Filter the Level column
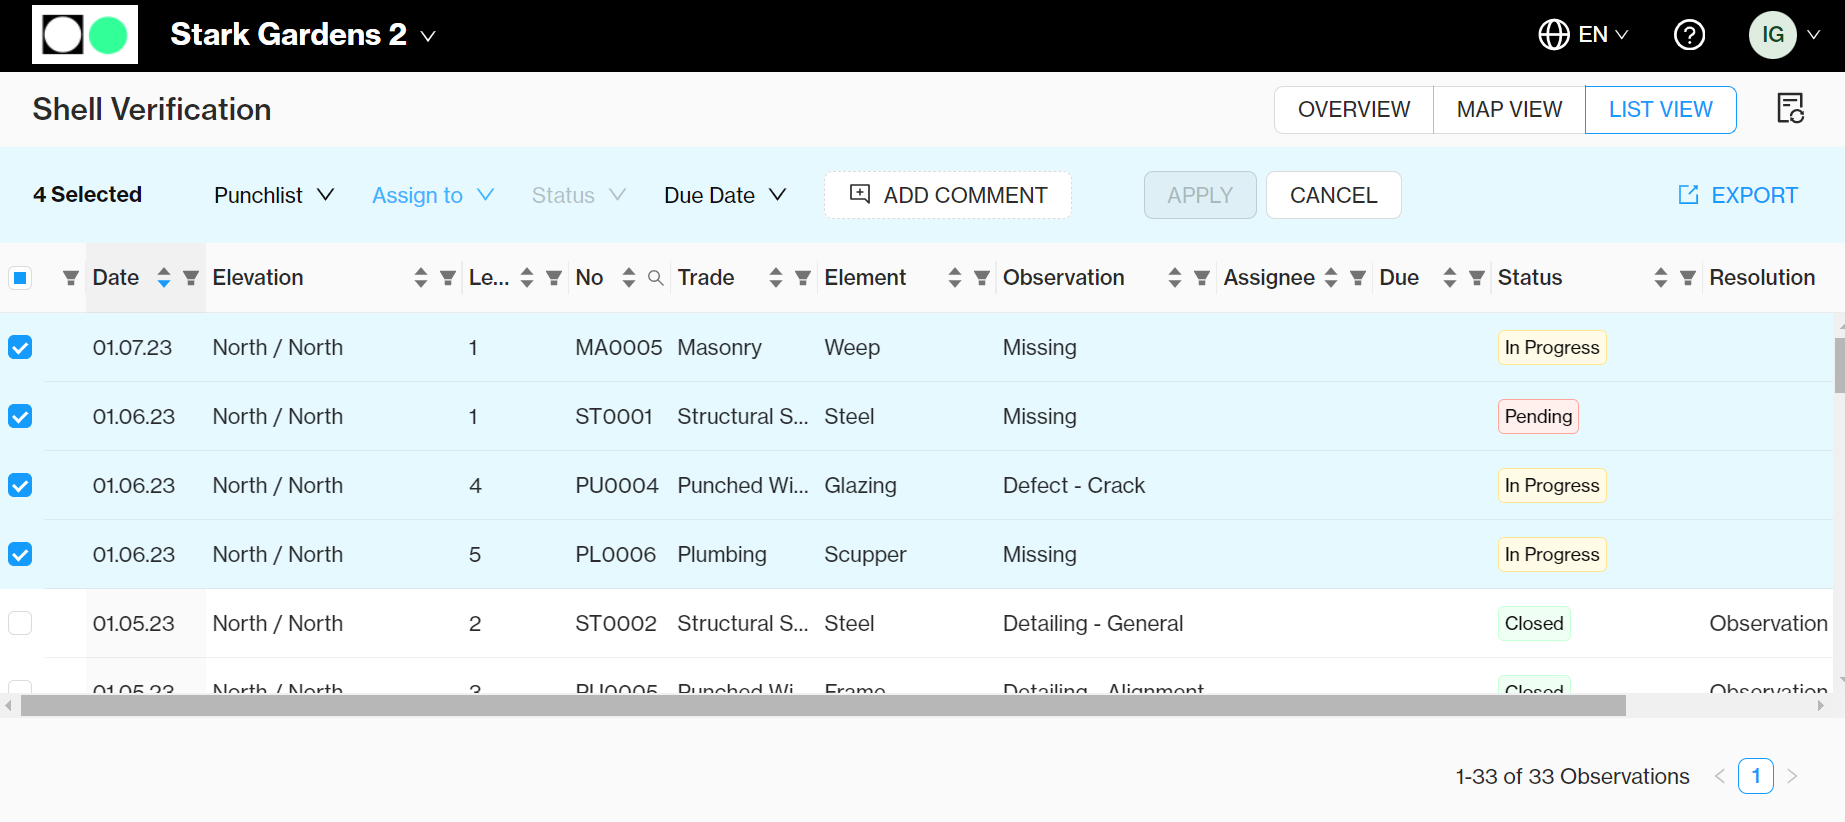This screenshot has height=822, width=1845. pos(554,278)
